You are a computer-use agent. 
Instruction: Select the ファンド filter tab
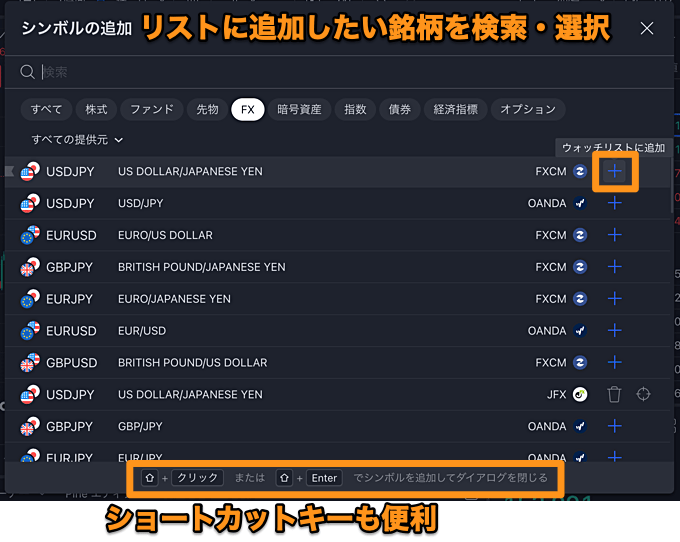(152, 109)
